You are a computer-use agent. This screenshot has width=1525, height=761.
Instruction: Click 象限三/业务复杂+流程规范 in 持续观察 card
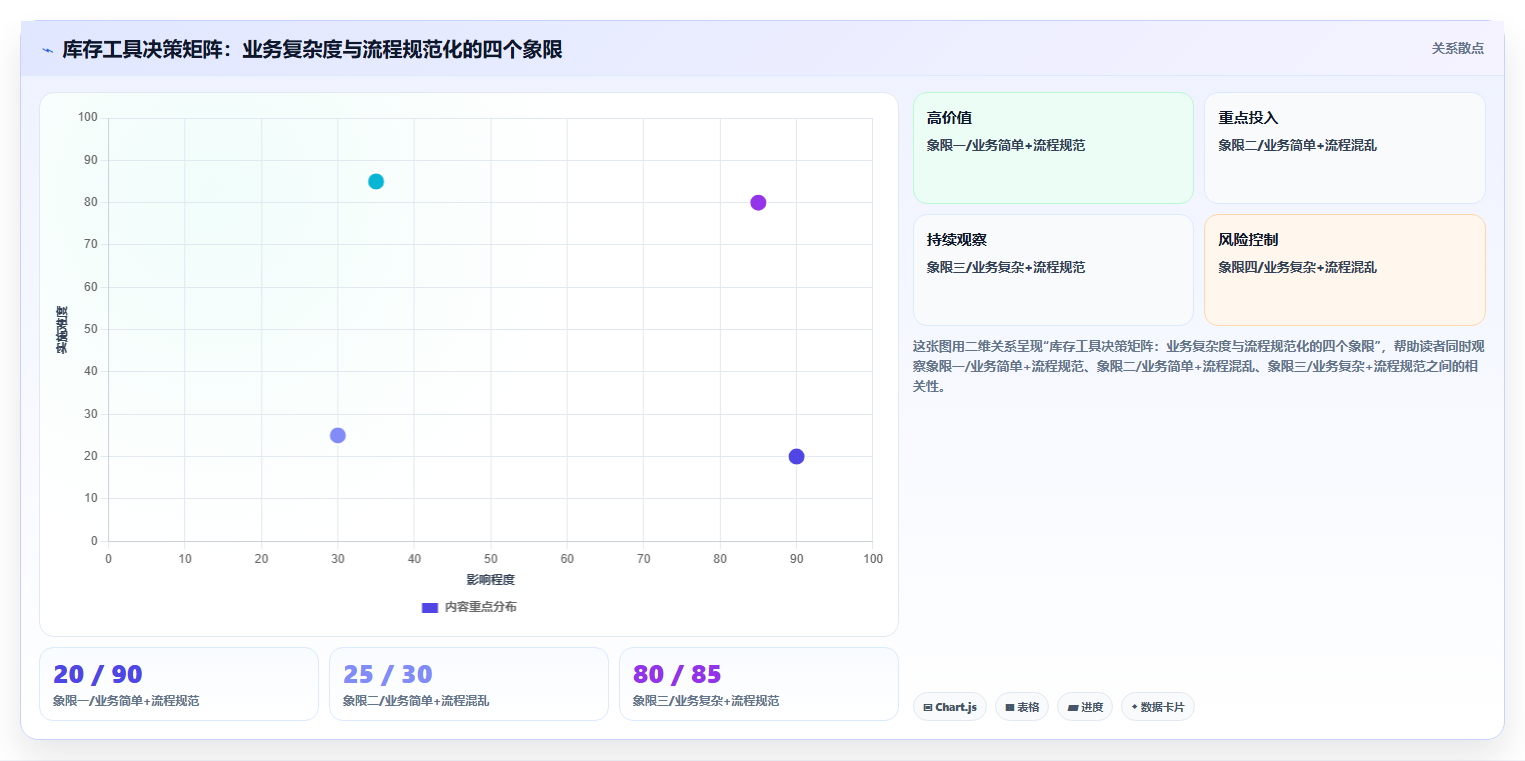click(1006, 267)
